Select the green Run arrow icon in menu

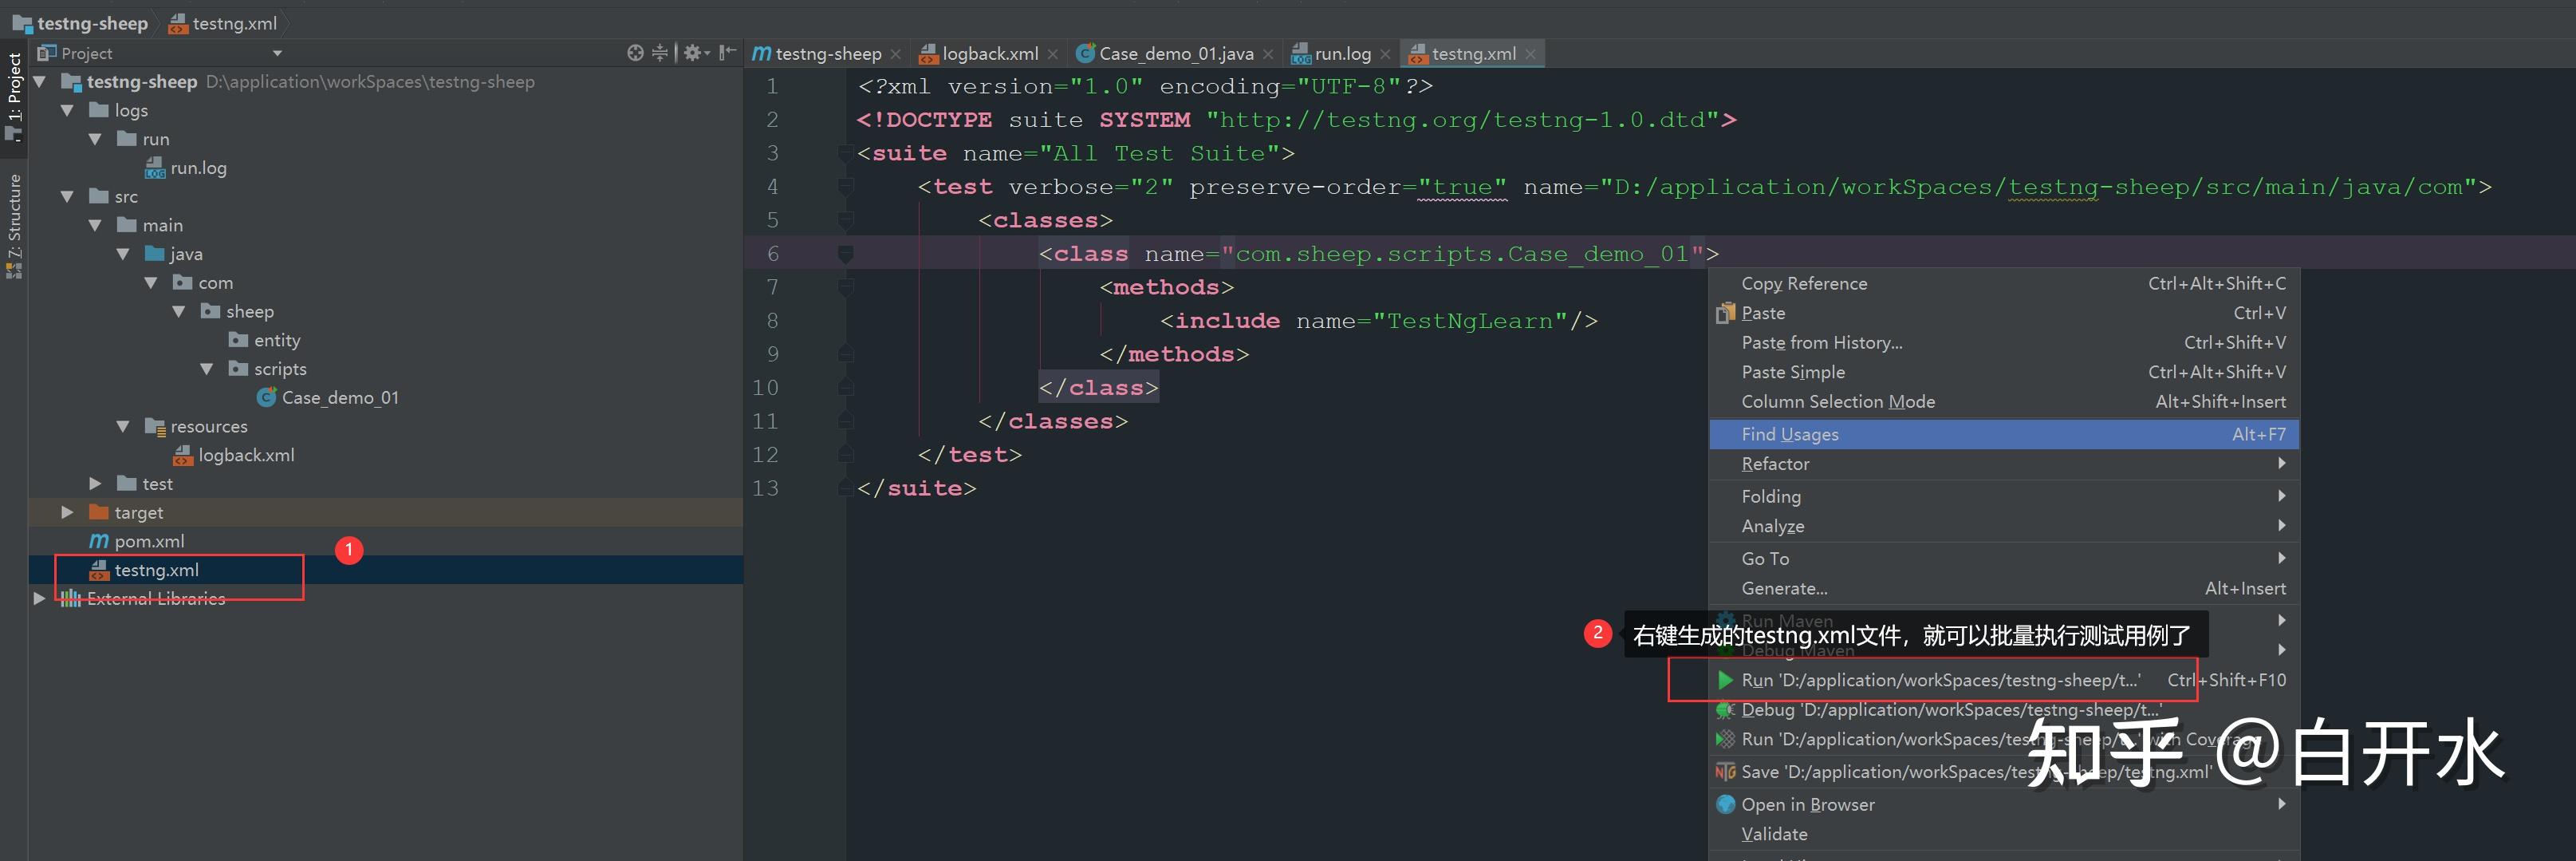pyautogui.click(x=1724, y=680)
